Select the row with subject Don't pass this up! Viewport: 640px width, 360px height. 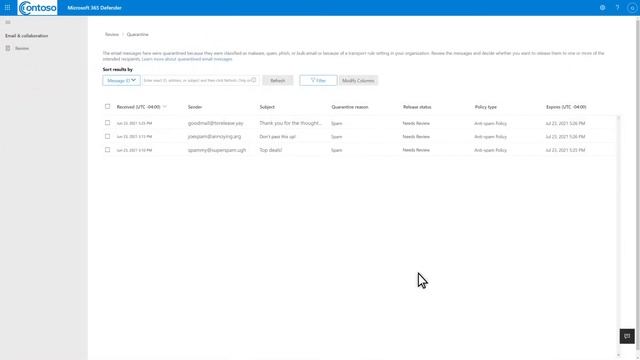pos(107,136)
